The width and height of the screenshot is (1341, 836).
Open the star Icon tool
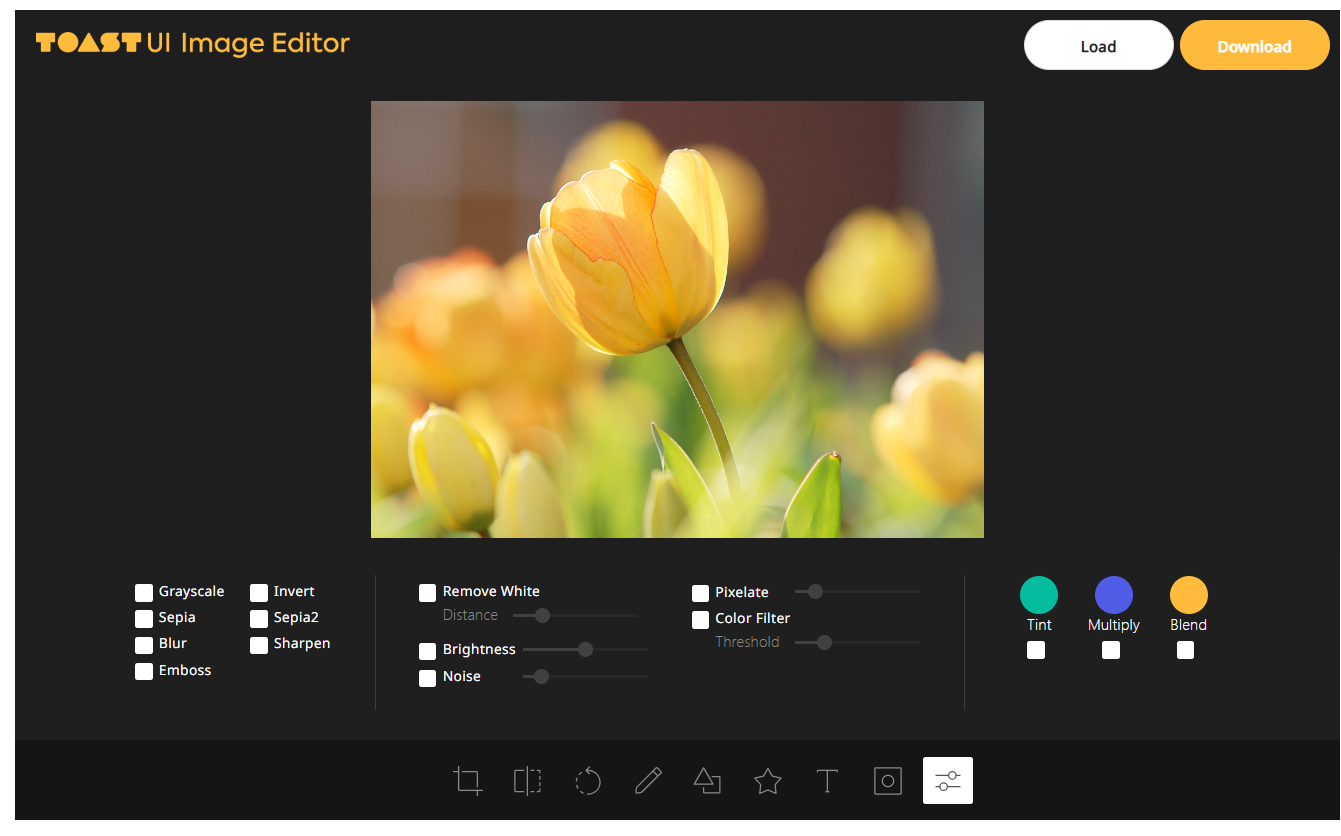pos(767,780)
